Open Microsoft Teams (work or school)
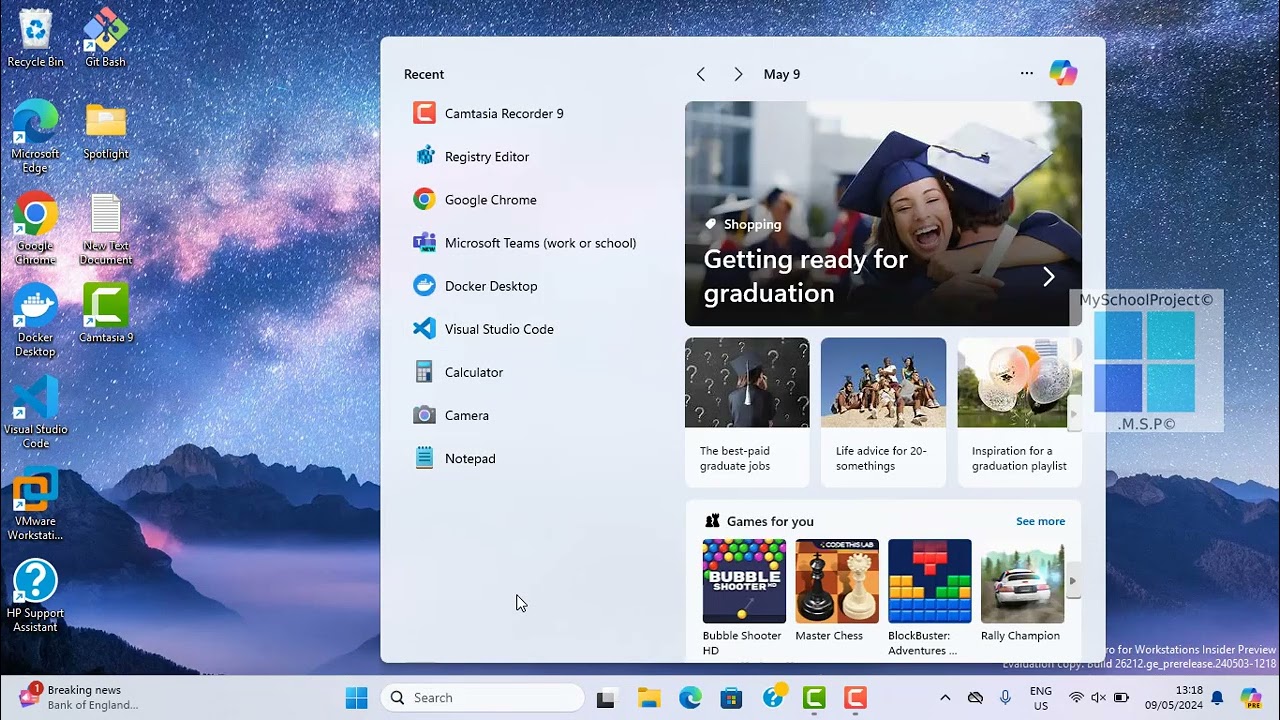 [527, 242]
